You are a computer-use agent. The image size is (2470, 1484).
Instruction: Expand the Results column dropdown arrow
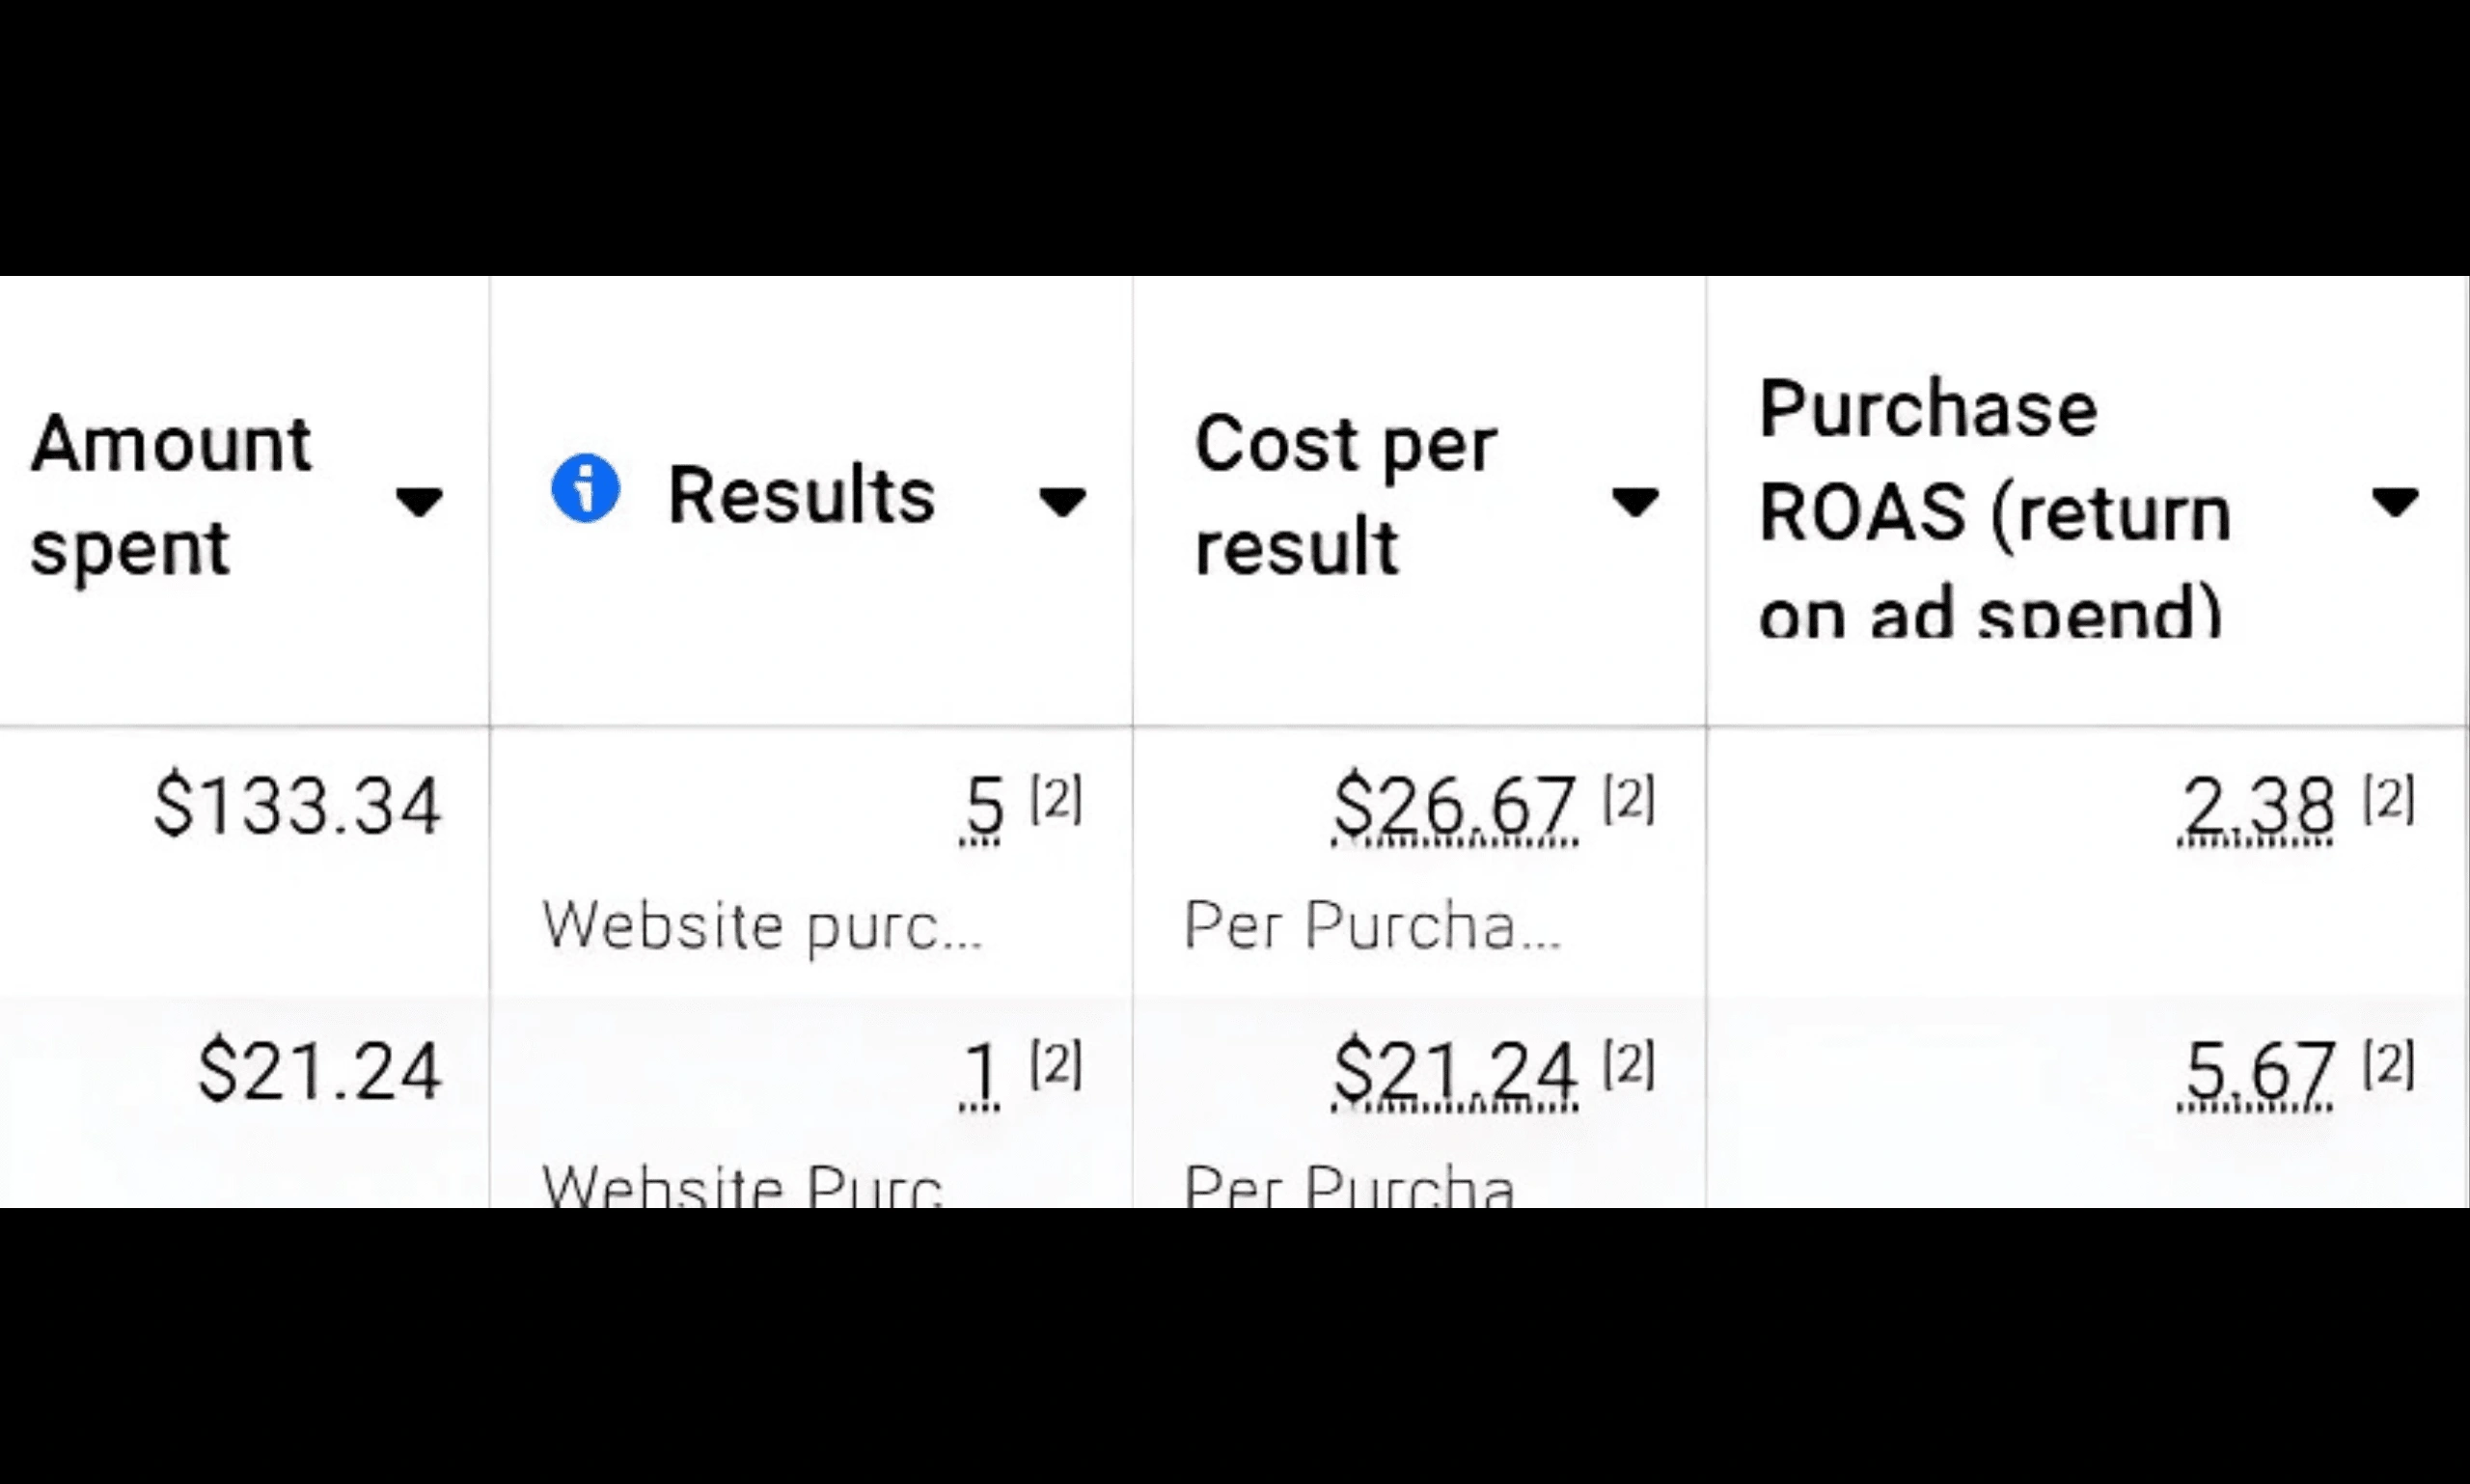(1062, 502)
